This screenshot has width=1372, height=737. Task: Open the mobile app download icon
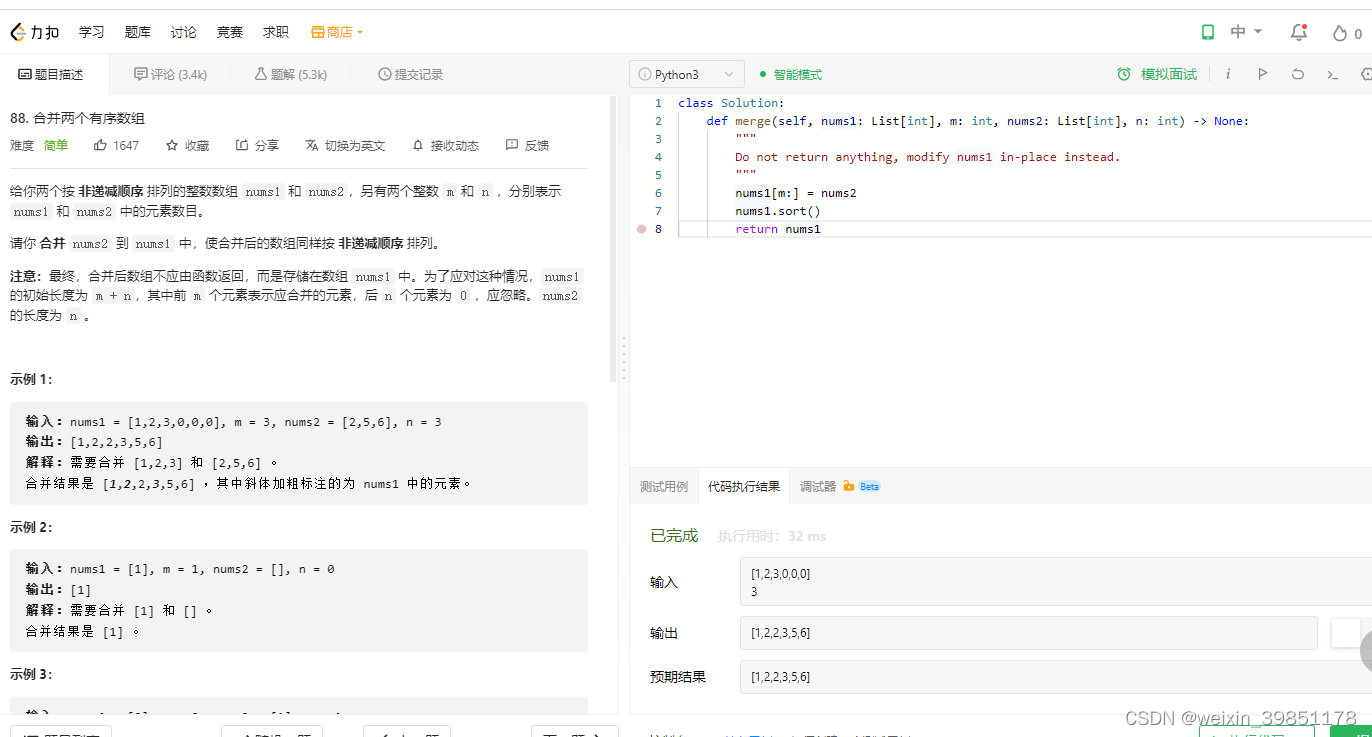pos(1208,32)
